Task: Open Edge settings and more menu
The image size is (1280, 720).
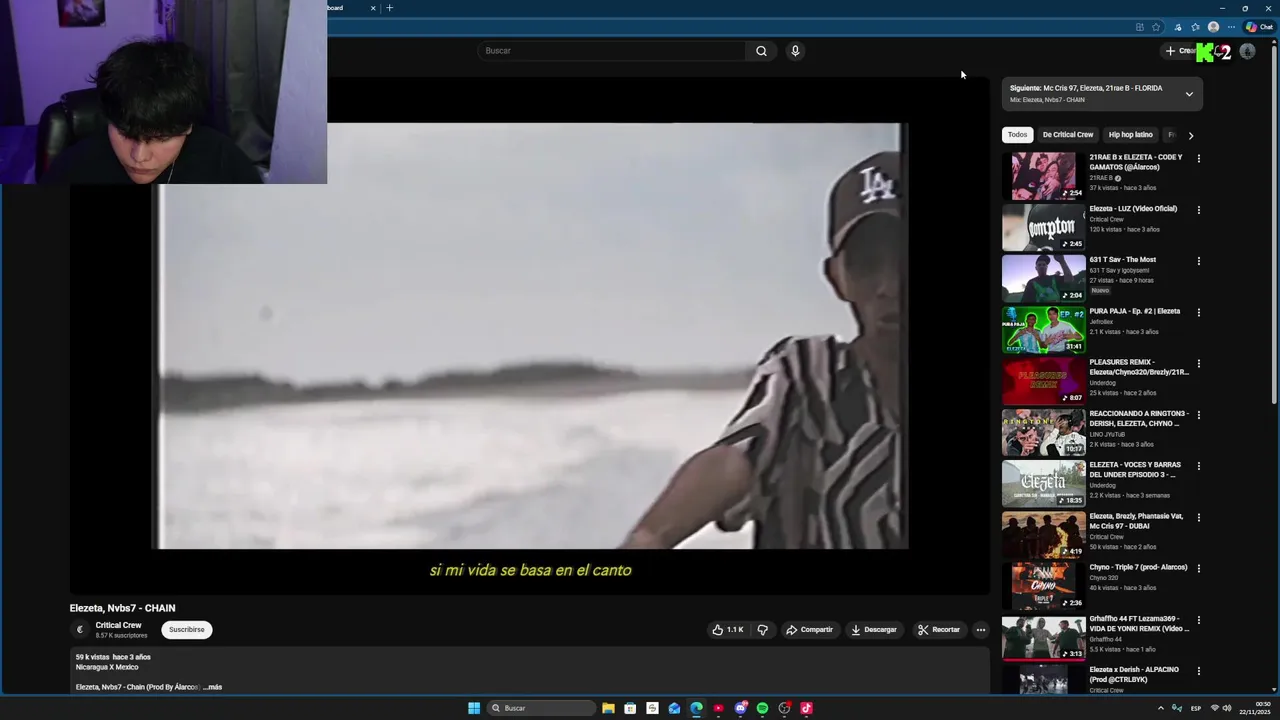Action: click(1231, 27)
